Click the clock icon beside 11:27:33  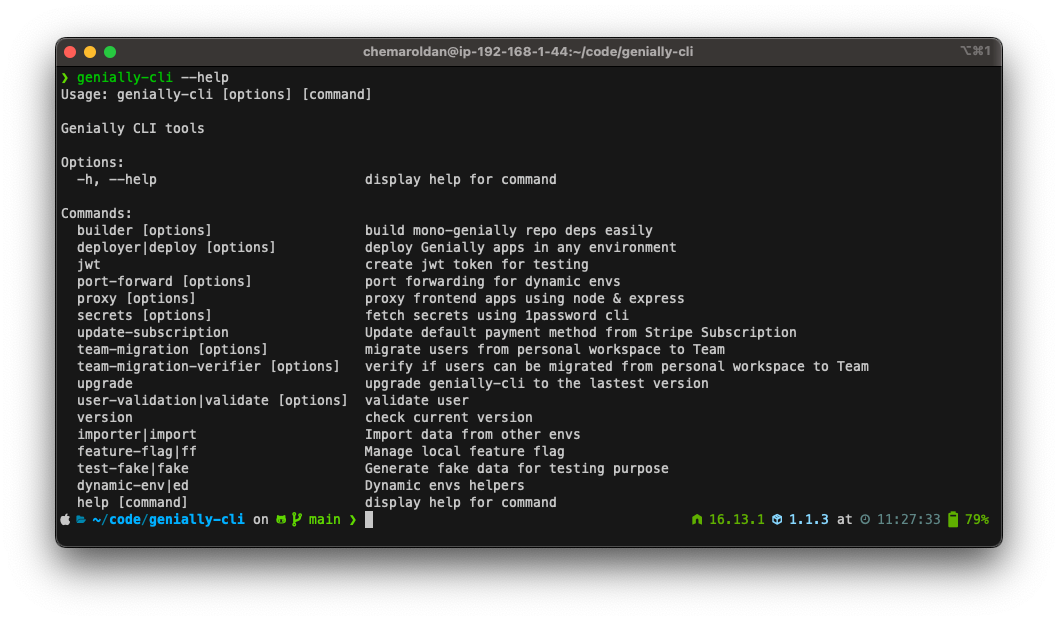[x=865, y=520]
